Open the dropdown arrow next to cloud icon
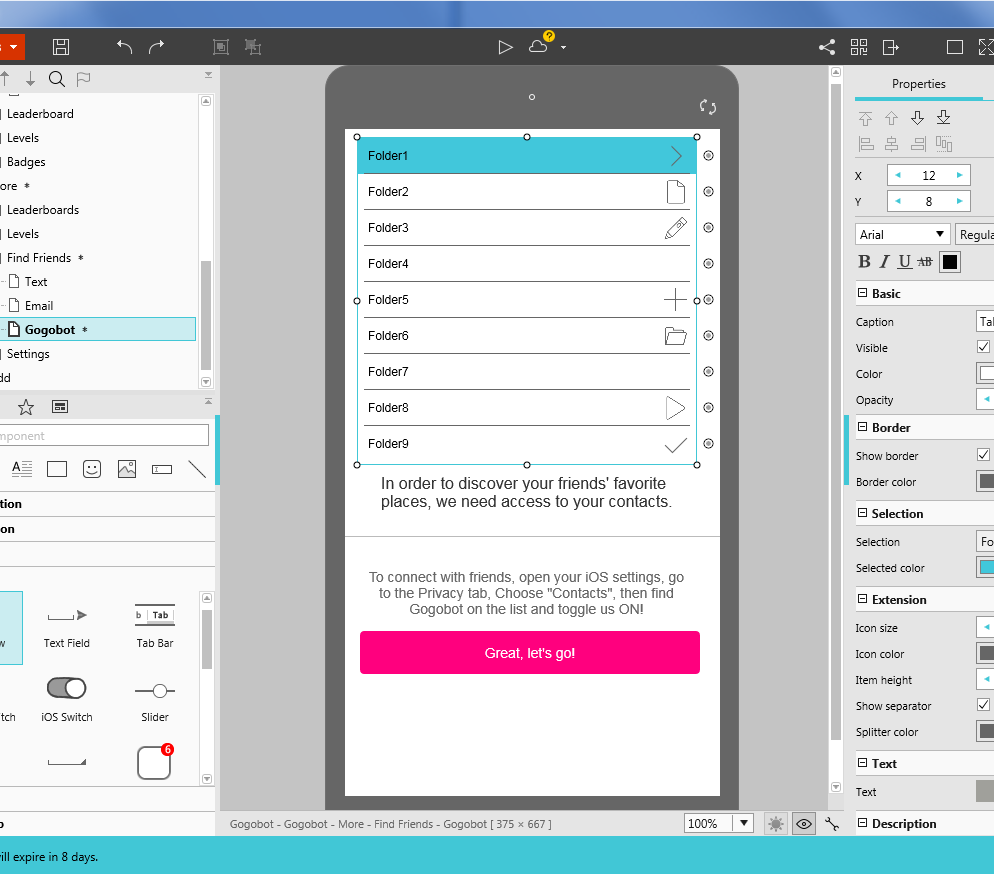This screenshot has width=994, height=874. click(563, 48)
